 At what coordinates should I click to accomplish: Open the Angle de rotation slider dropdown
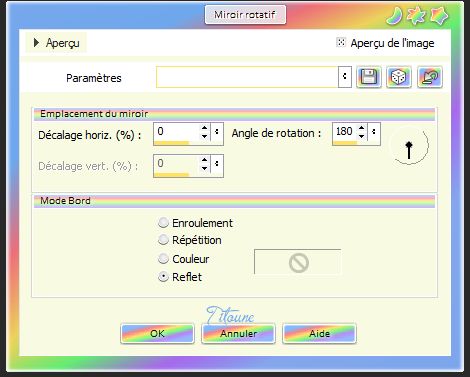[x=374, y=132]
